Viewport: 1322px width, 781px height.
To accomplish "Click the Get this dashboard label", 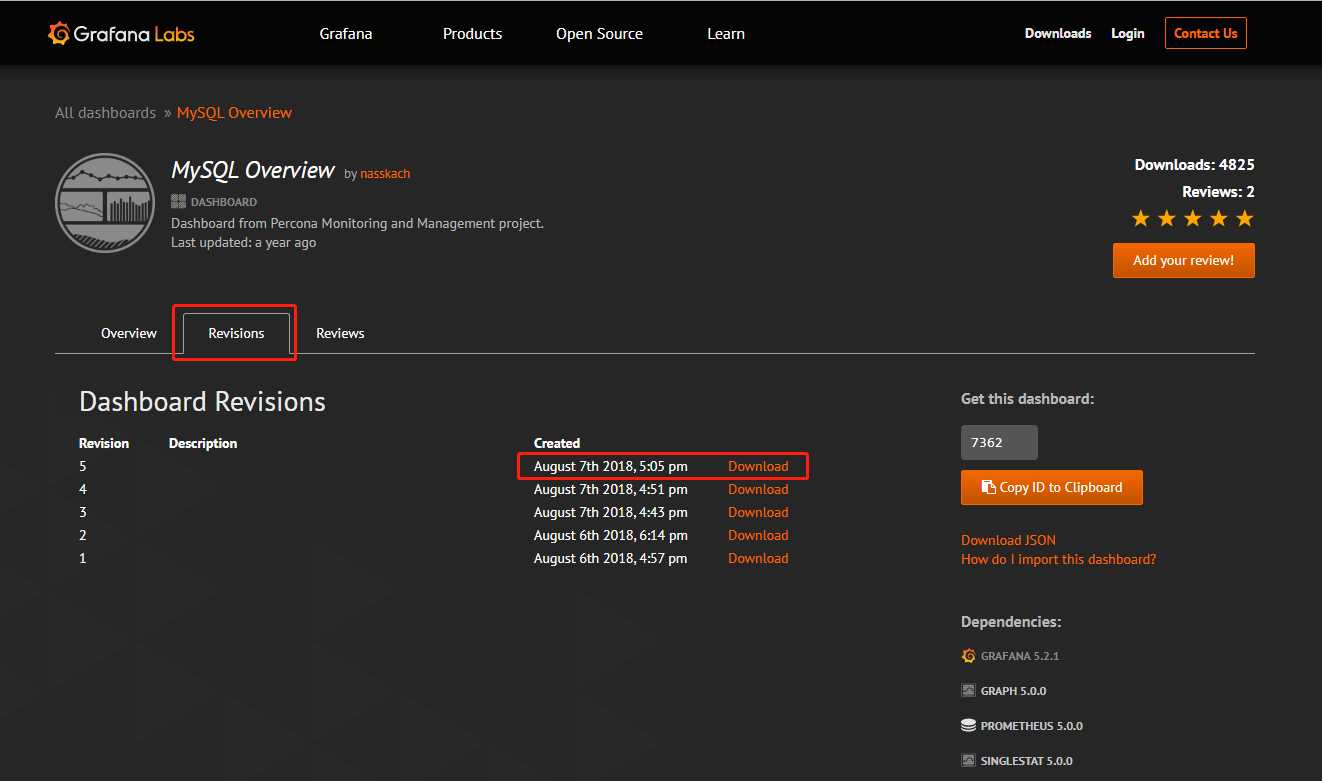I will pos(1028,399).
